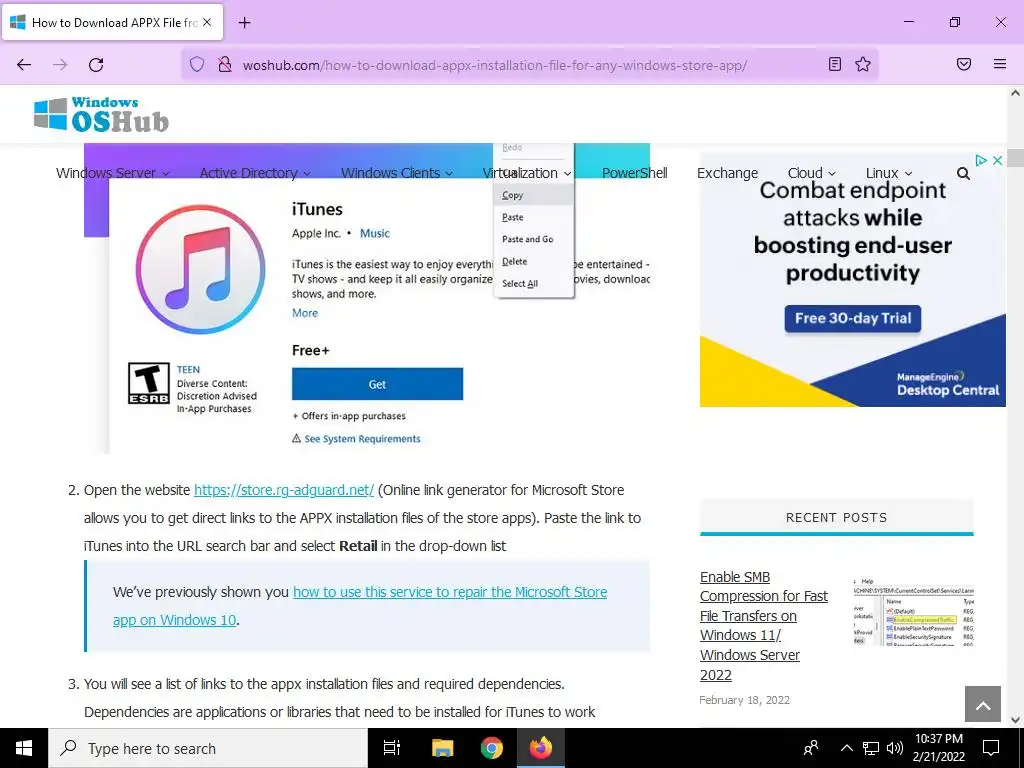Click the Windows OSHub site logo
This screenshot has height=768, width=1024.
pos(101,114)
